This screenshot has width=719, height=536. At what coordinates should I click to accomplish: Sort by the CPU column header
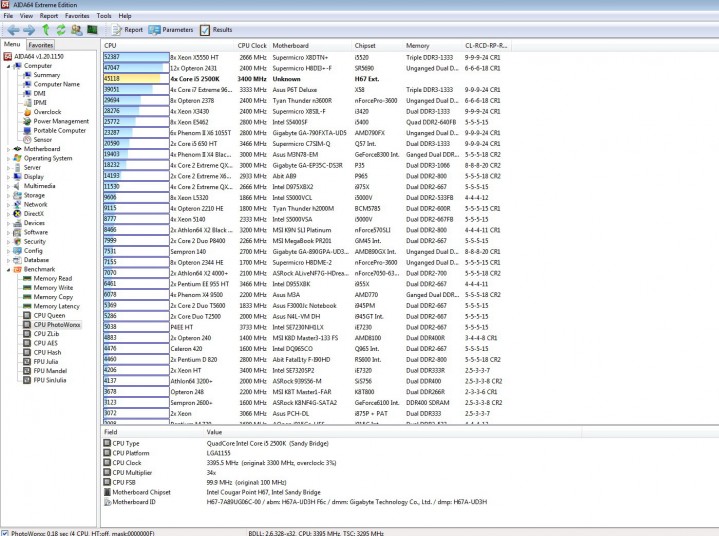click(167, 45)
